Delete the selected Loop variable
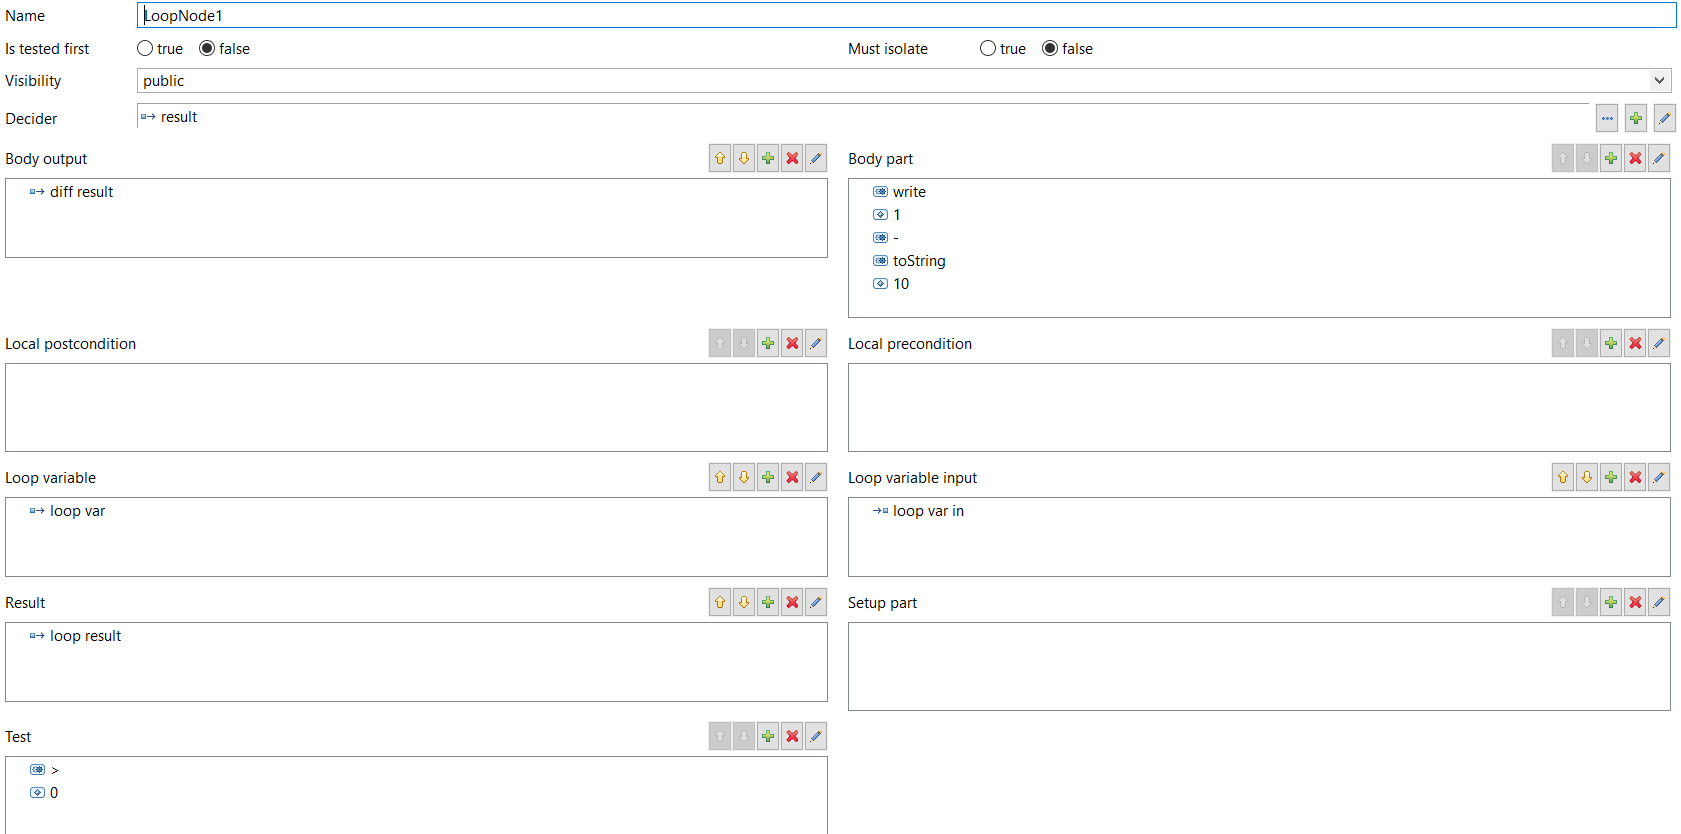1681x834 pixels. coord(792,477)
